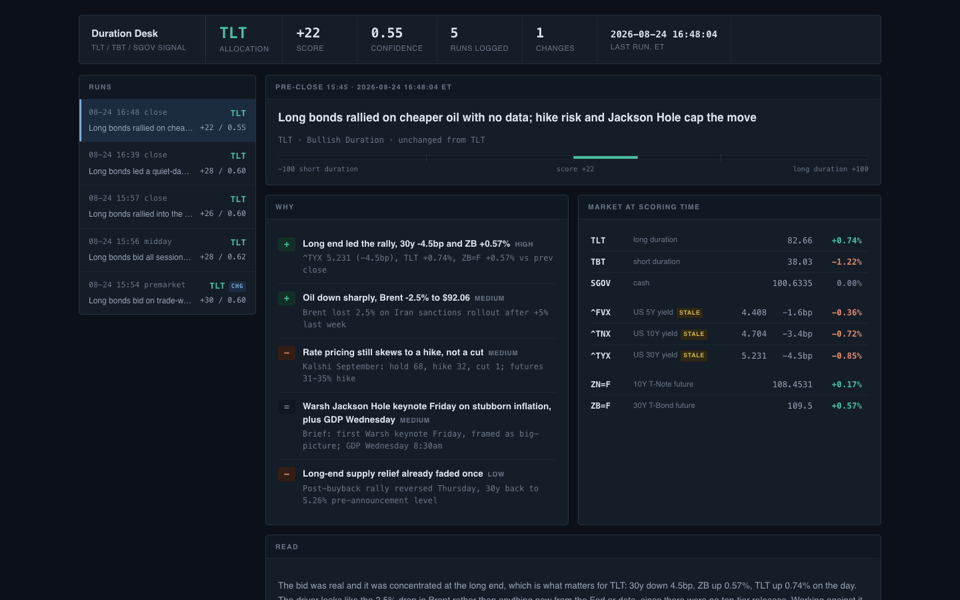Select the 08-24 16:48 close run
Screen dimensions: 960x600
(x=168, y=120)
